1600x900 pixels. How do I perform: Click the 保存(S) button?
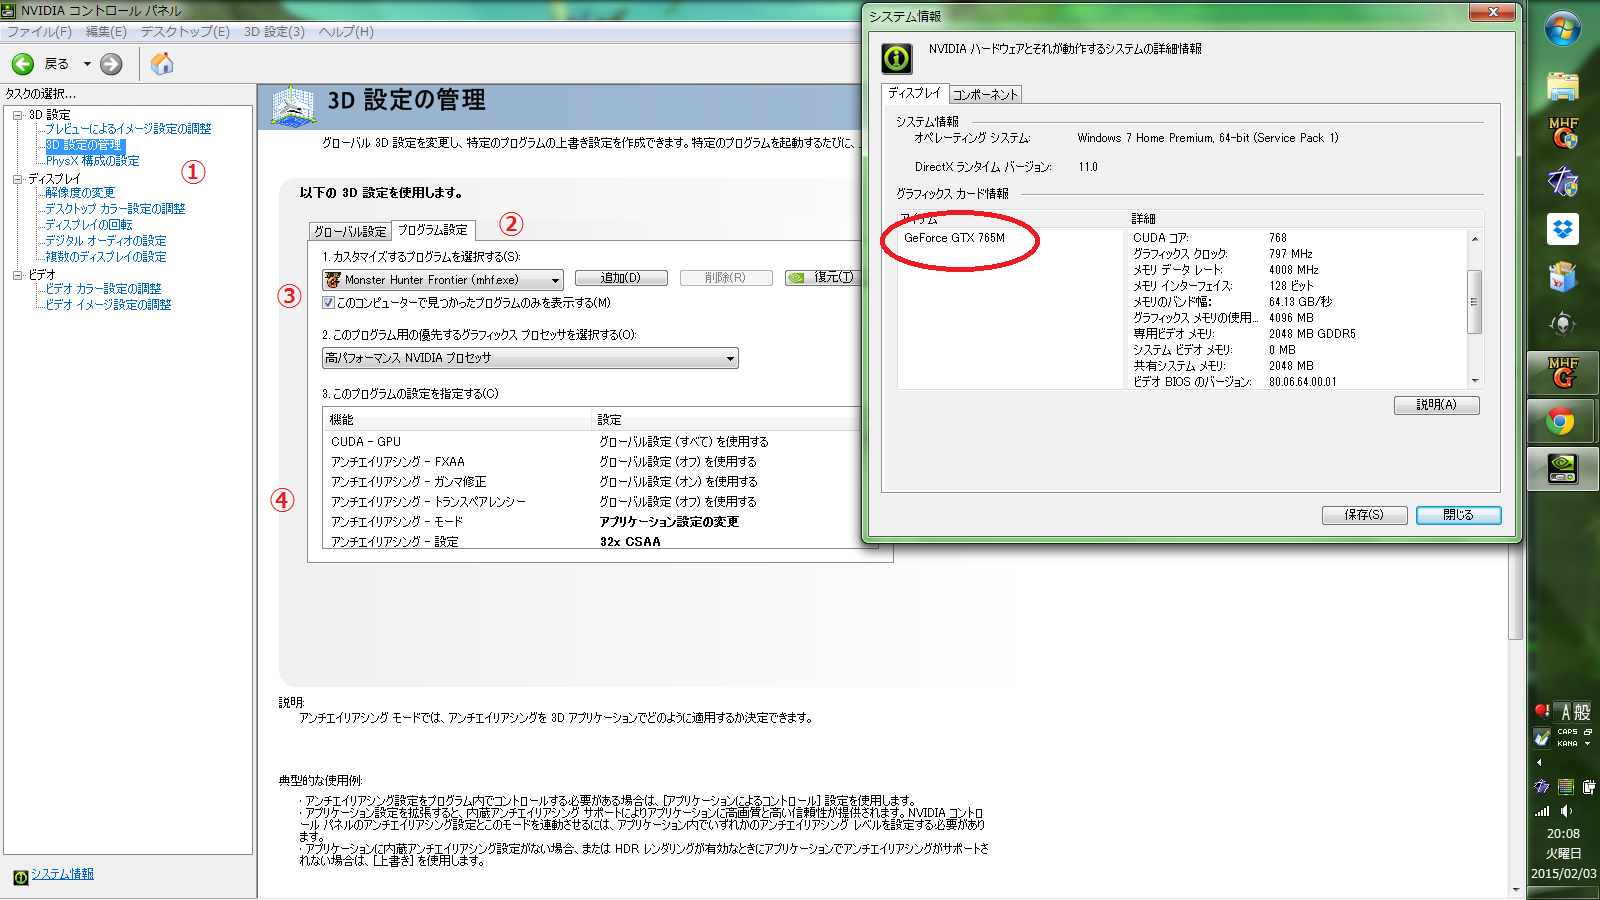coord(1364,515)
